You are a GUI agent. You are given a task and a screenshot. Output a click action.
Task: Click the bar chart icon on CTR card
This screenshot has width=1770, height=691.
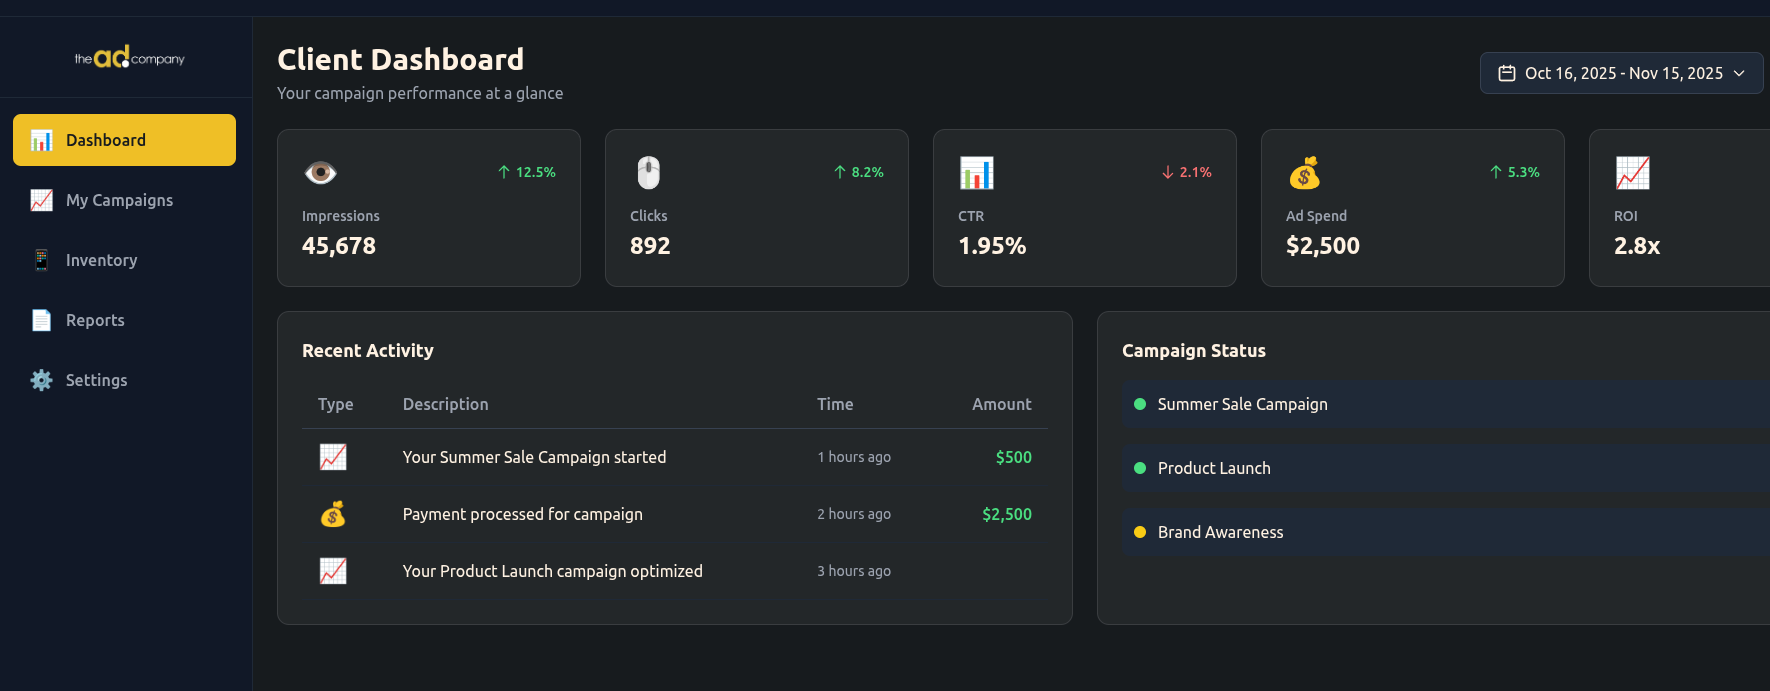tap(976, 173)
